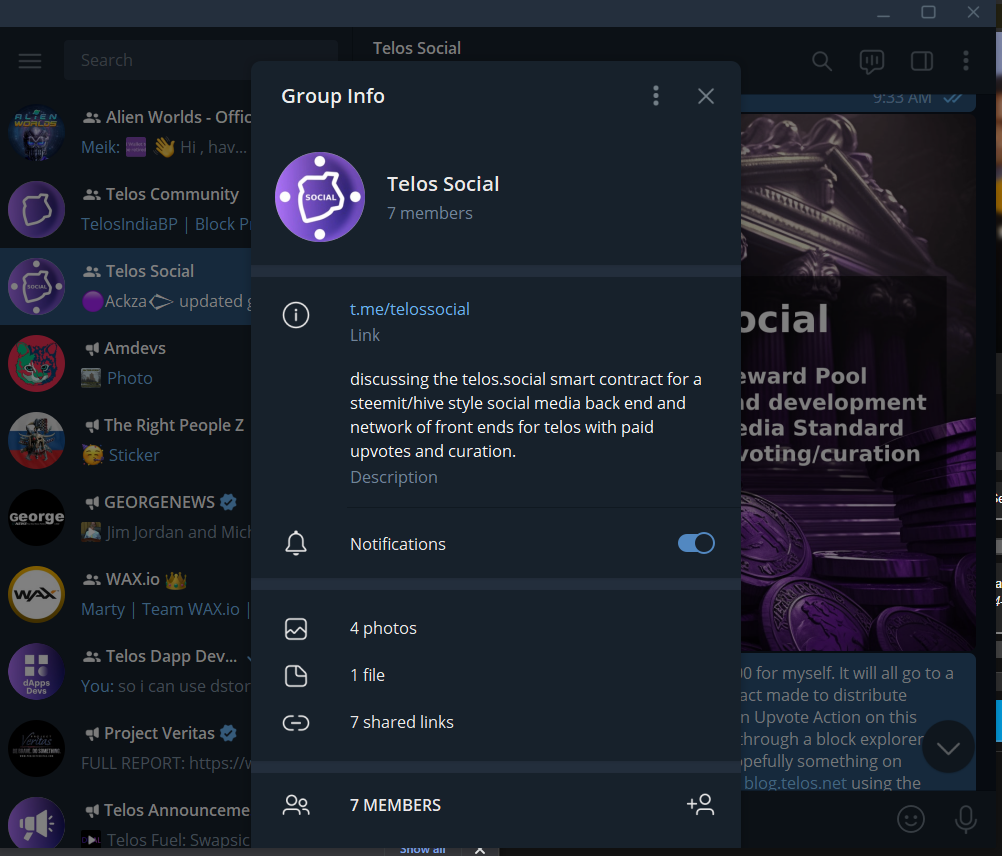
Task: Click the 7 MEMBERS heading
Action: click(396, 805)
